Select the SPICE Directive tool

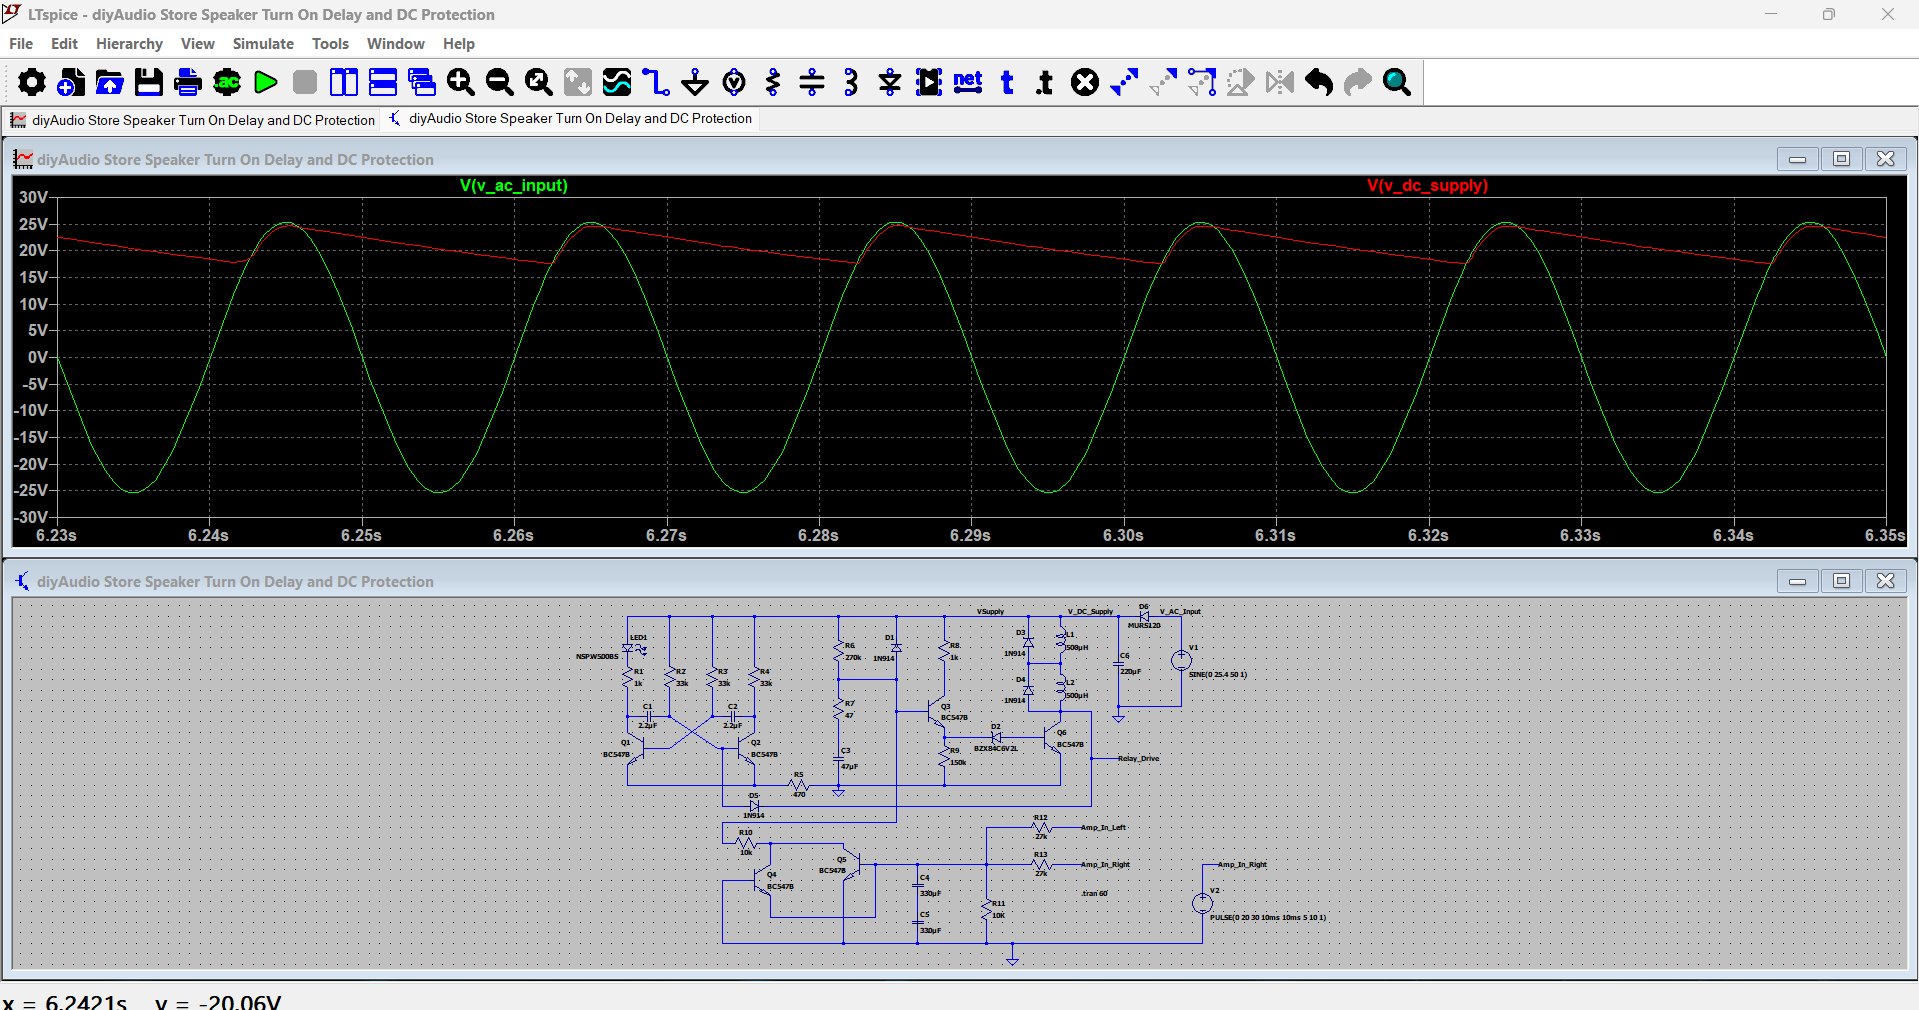1045,82
